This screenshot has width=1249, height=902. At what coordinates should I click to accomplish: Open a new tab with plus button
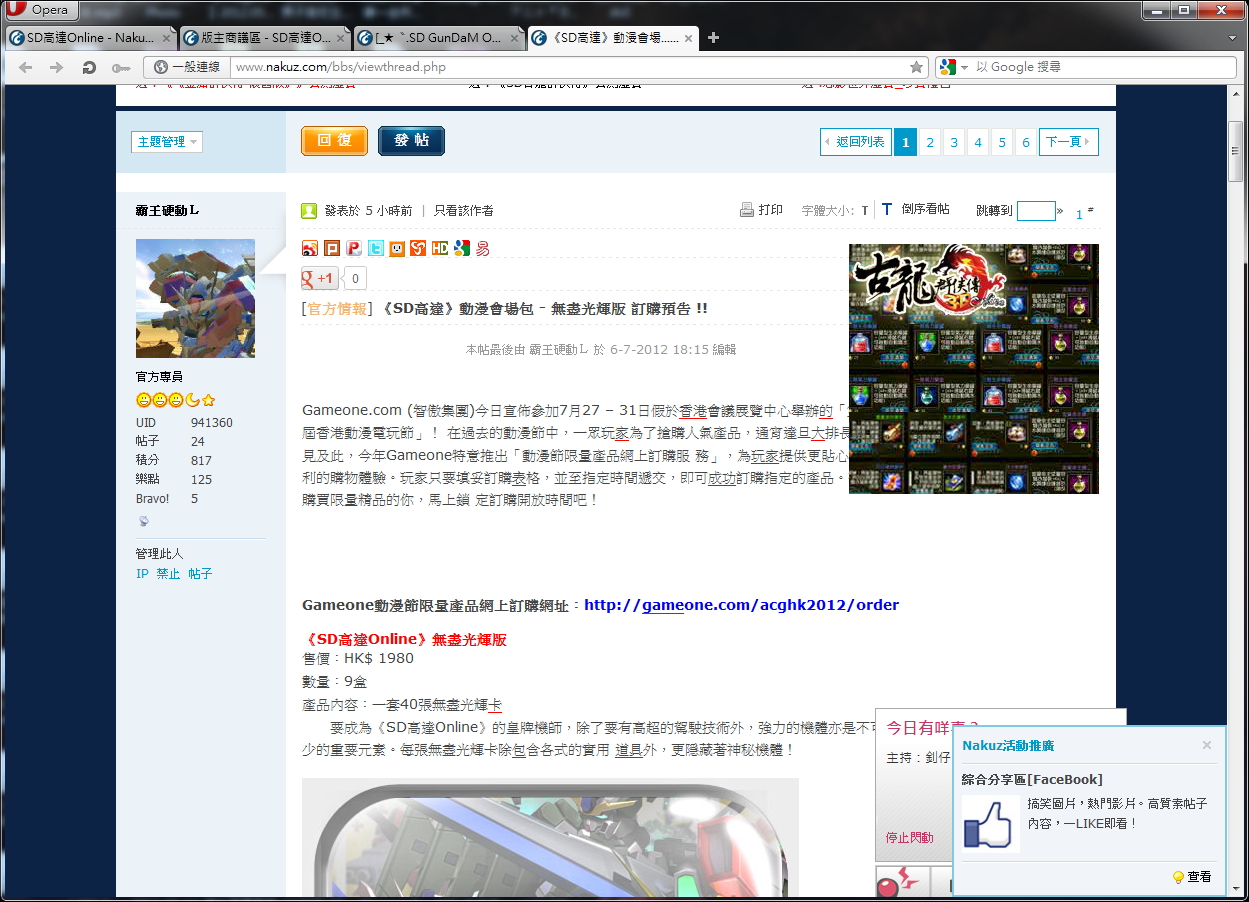(713, 38)
